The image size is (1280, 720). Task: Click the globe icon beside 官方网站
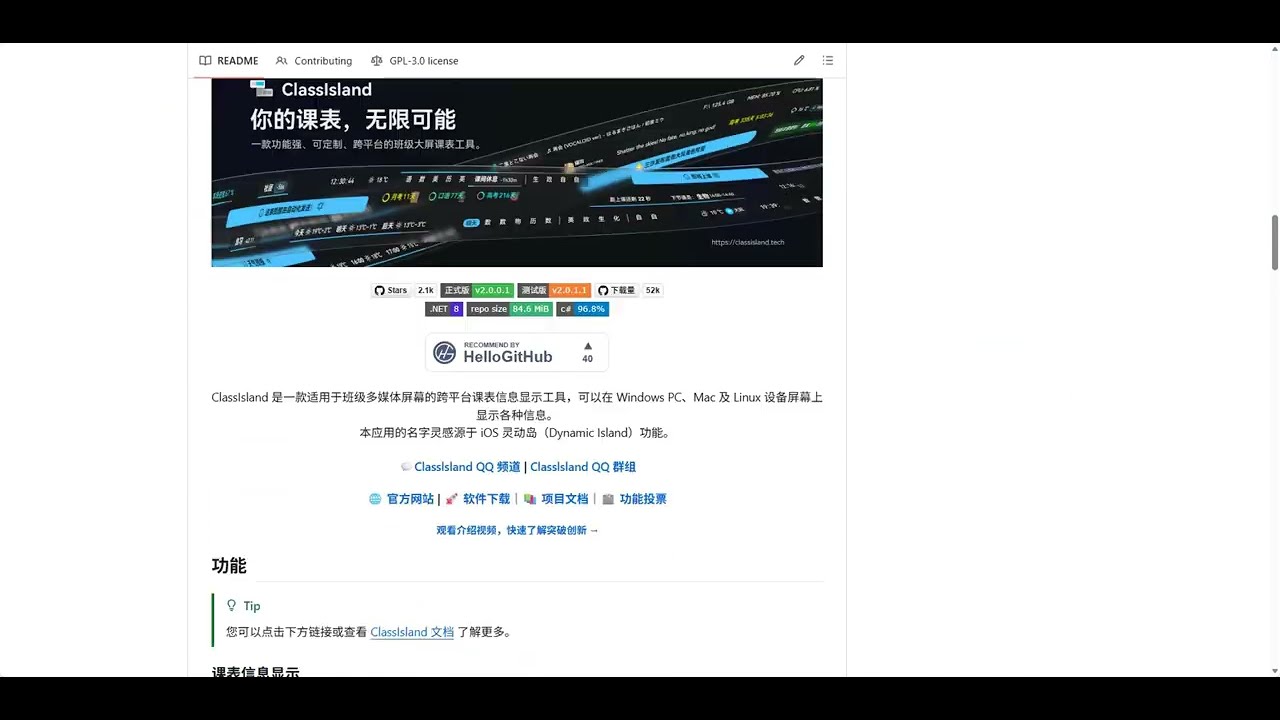point(375,499)
